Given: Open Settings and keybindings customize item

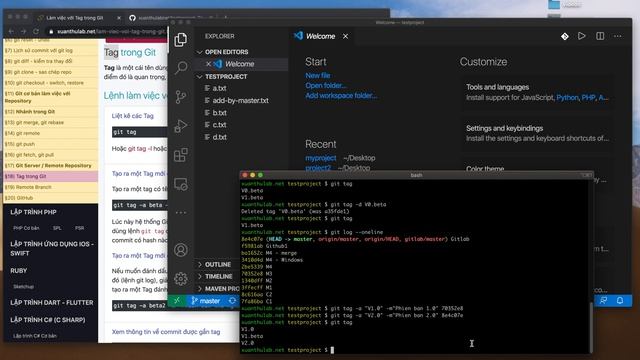Looking at the screenshot, I should 537,133.
